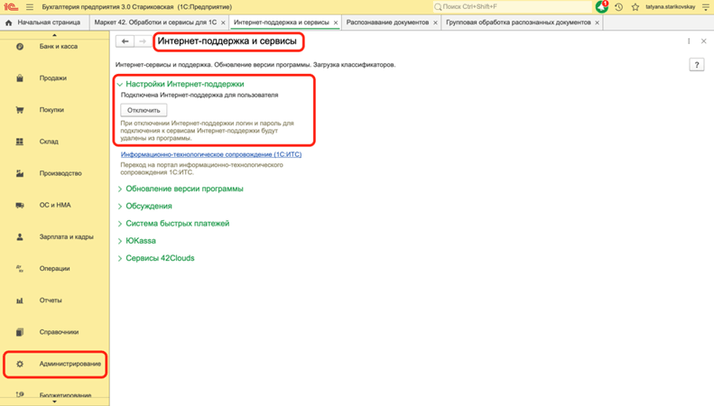Click the 1C logo icon
Viewport: 714px width, 406px height.
11,7
